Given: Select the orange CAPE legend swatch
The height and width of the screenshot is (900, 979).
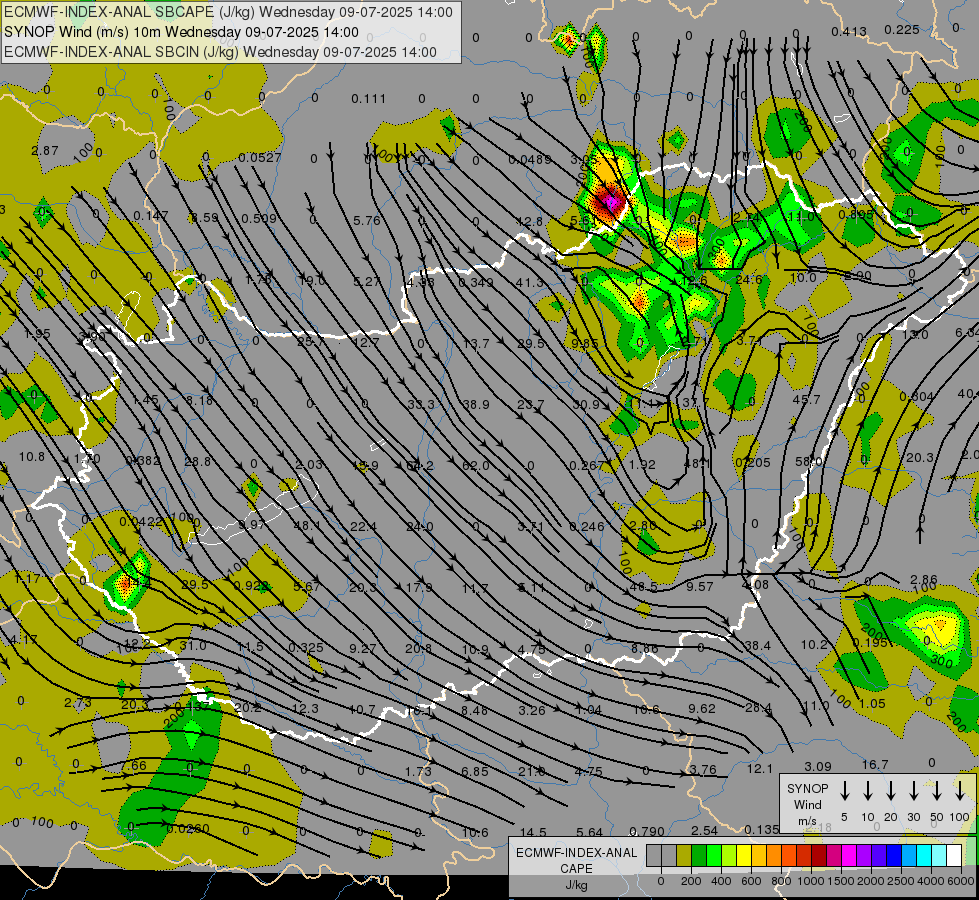Looking at the screenshot, I should coord(774,856).
